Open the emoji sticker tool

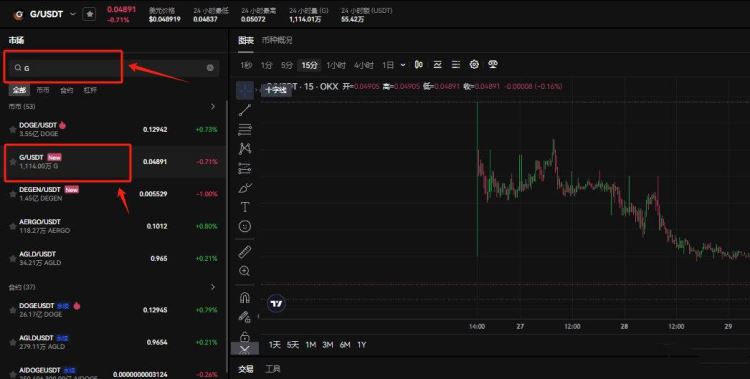[245, 226]
